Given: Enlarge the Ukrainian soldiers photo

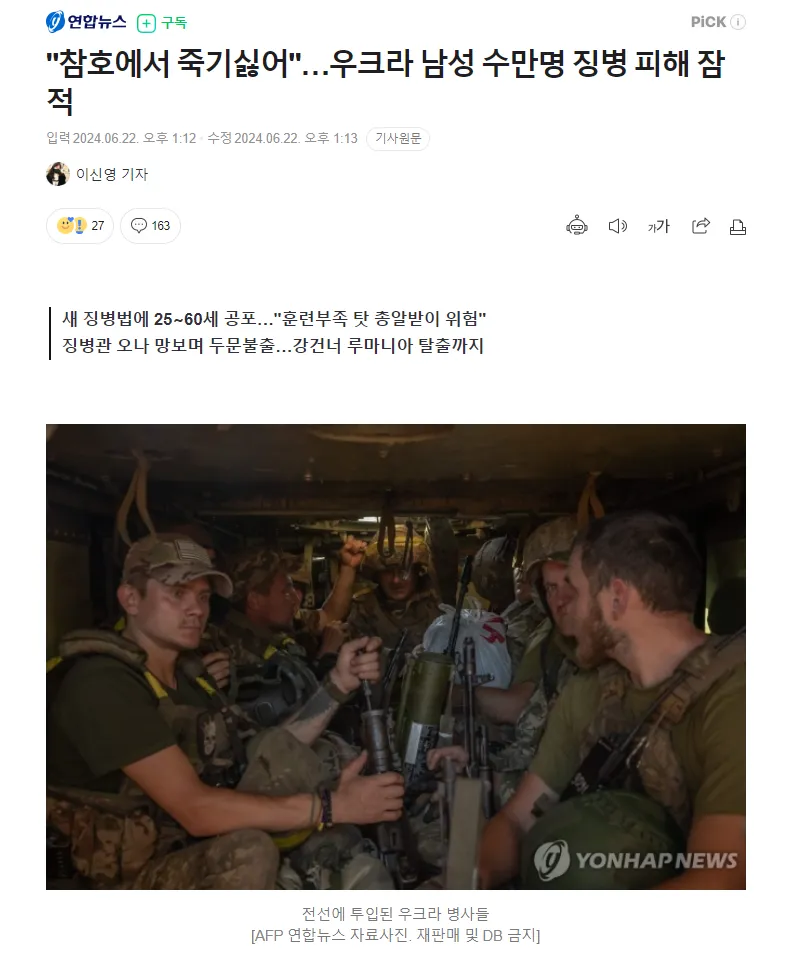Looking at the screenshot, I should tap(396, 657).
